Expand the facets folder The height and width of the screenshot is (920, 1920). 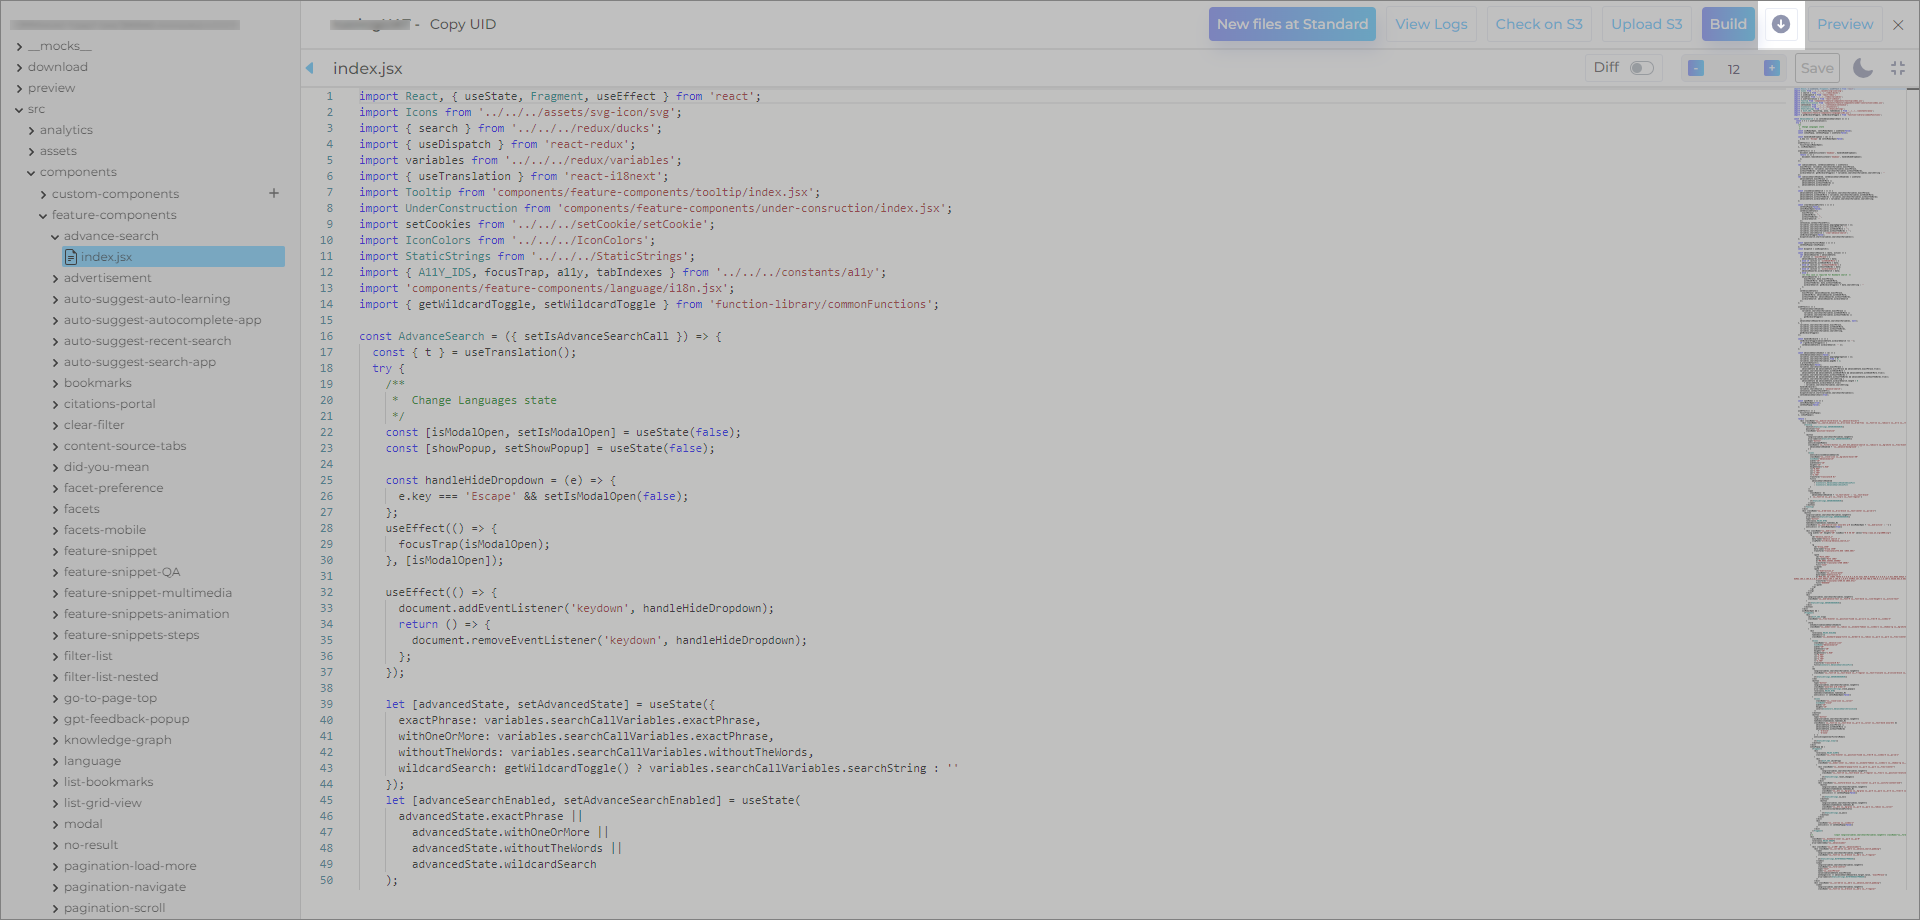point(81,509)
